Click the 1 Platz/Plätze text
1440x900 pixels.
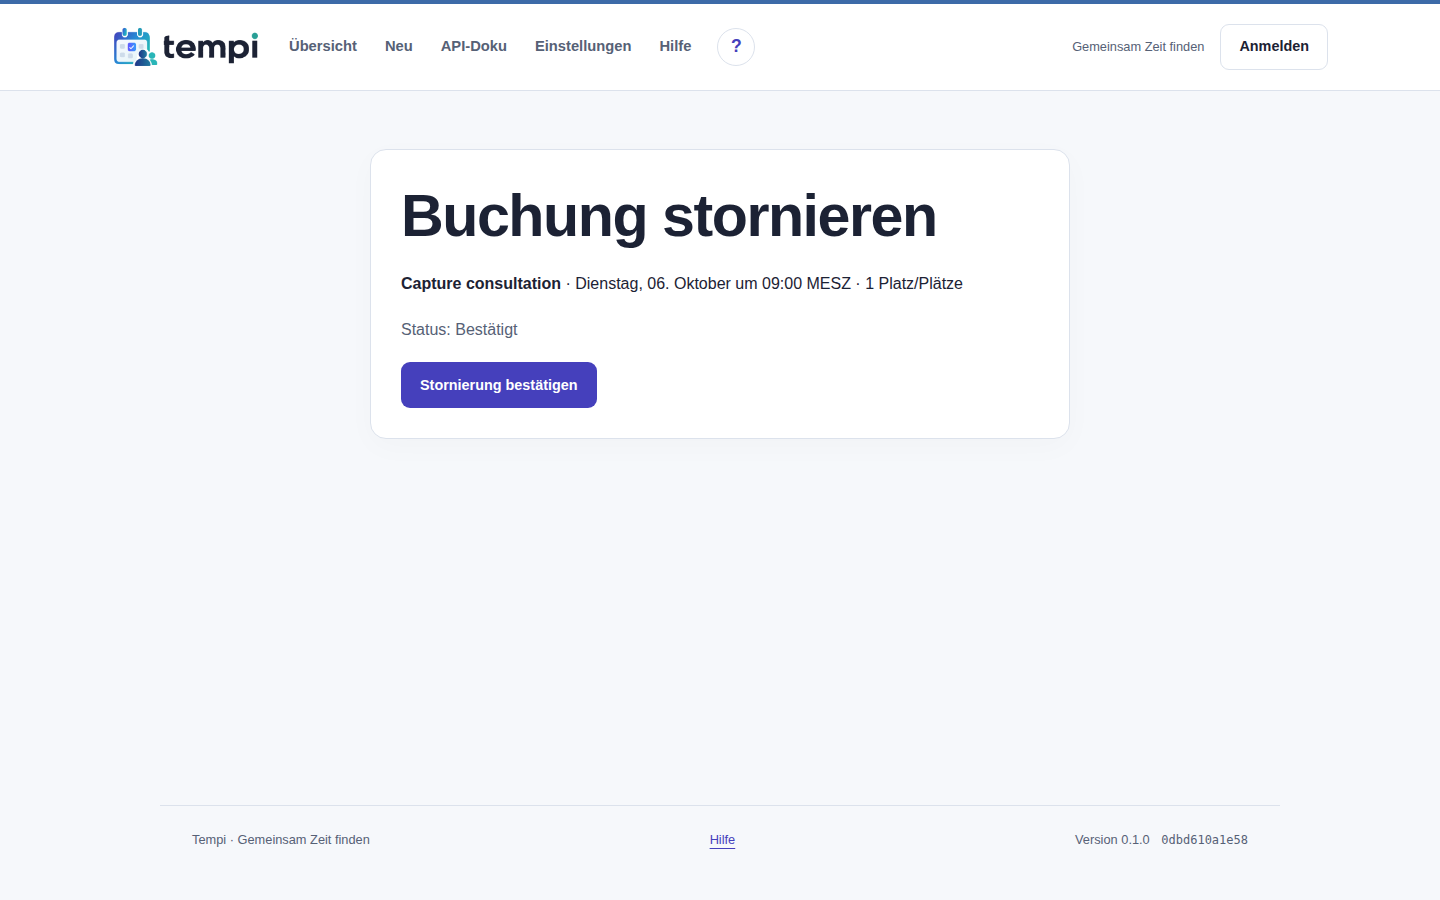[x=914, y=284]
